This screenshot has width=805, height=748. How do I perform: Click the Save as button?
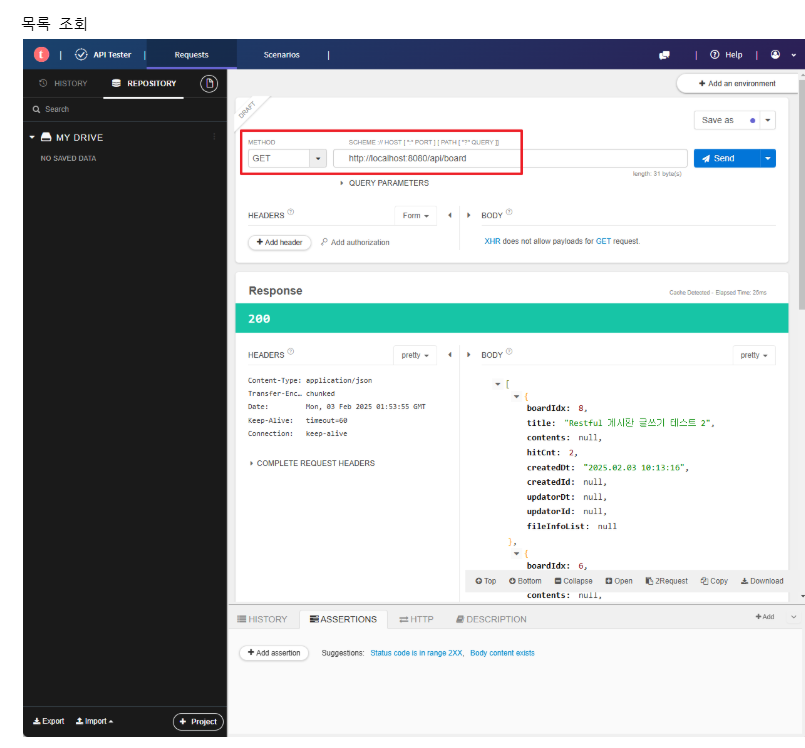click(727, 120)
